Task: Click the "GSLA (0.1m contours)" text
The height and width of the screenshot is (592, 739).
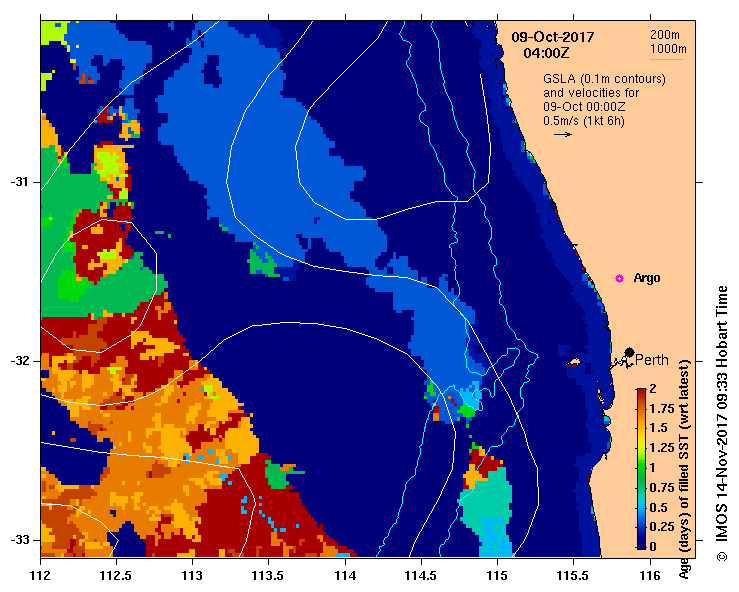Action: 604,79
